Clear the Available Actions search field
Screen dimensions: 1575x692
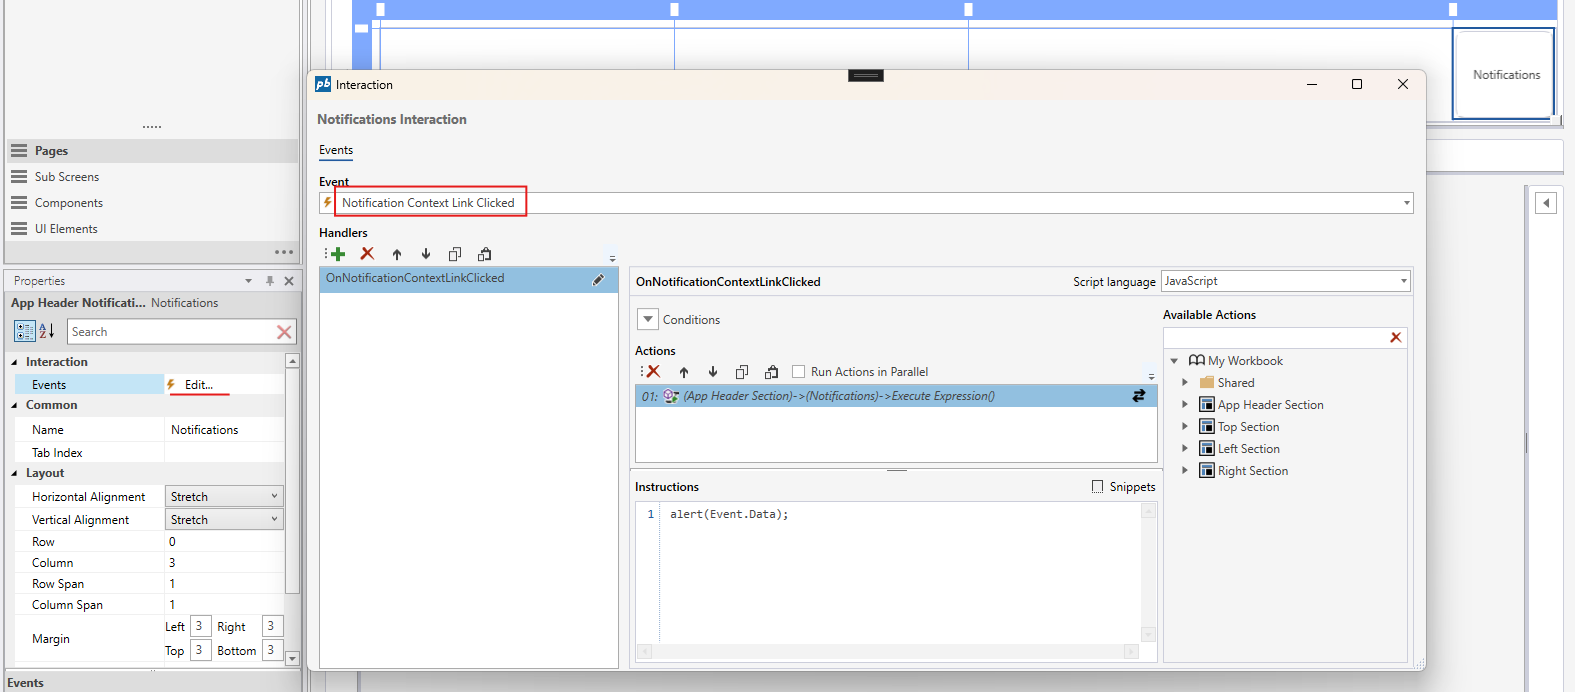[x=1395, y=338]
